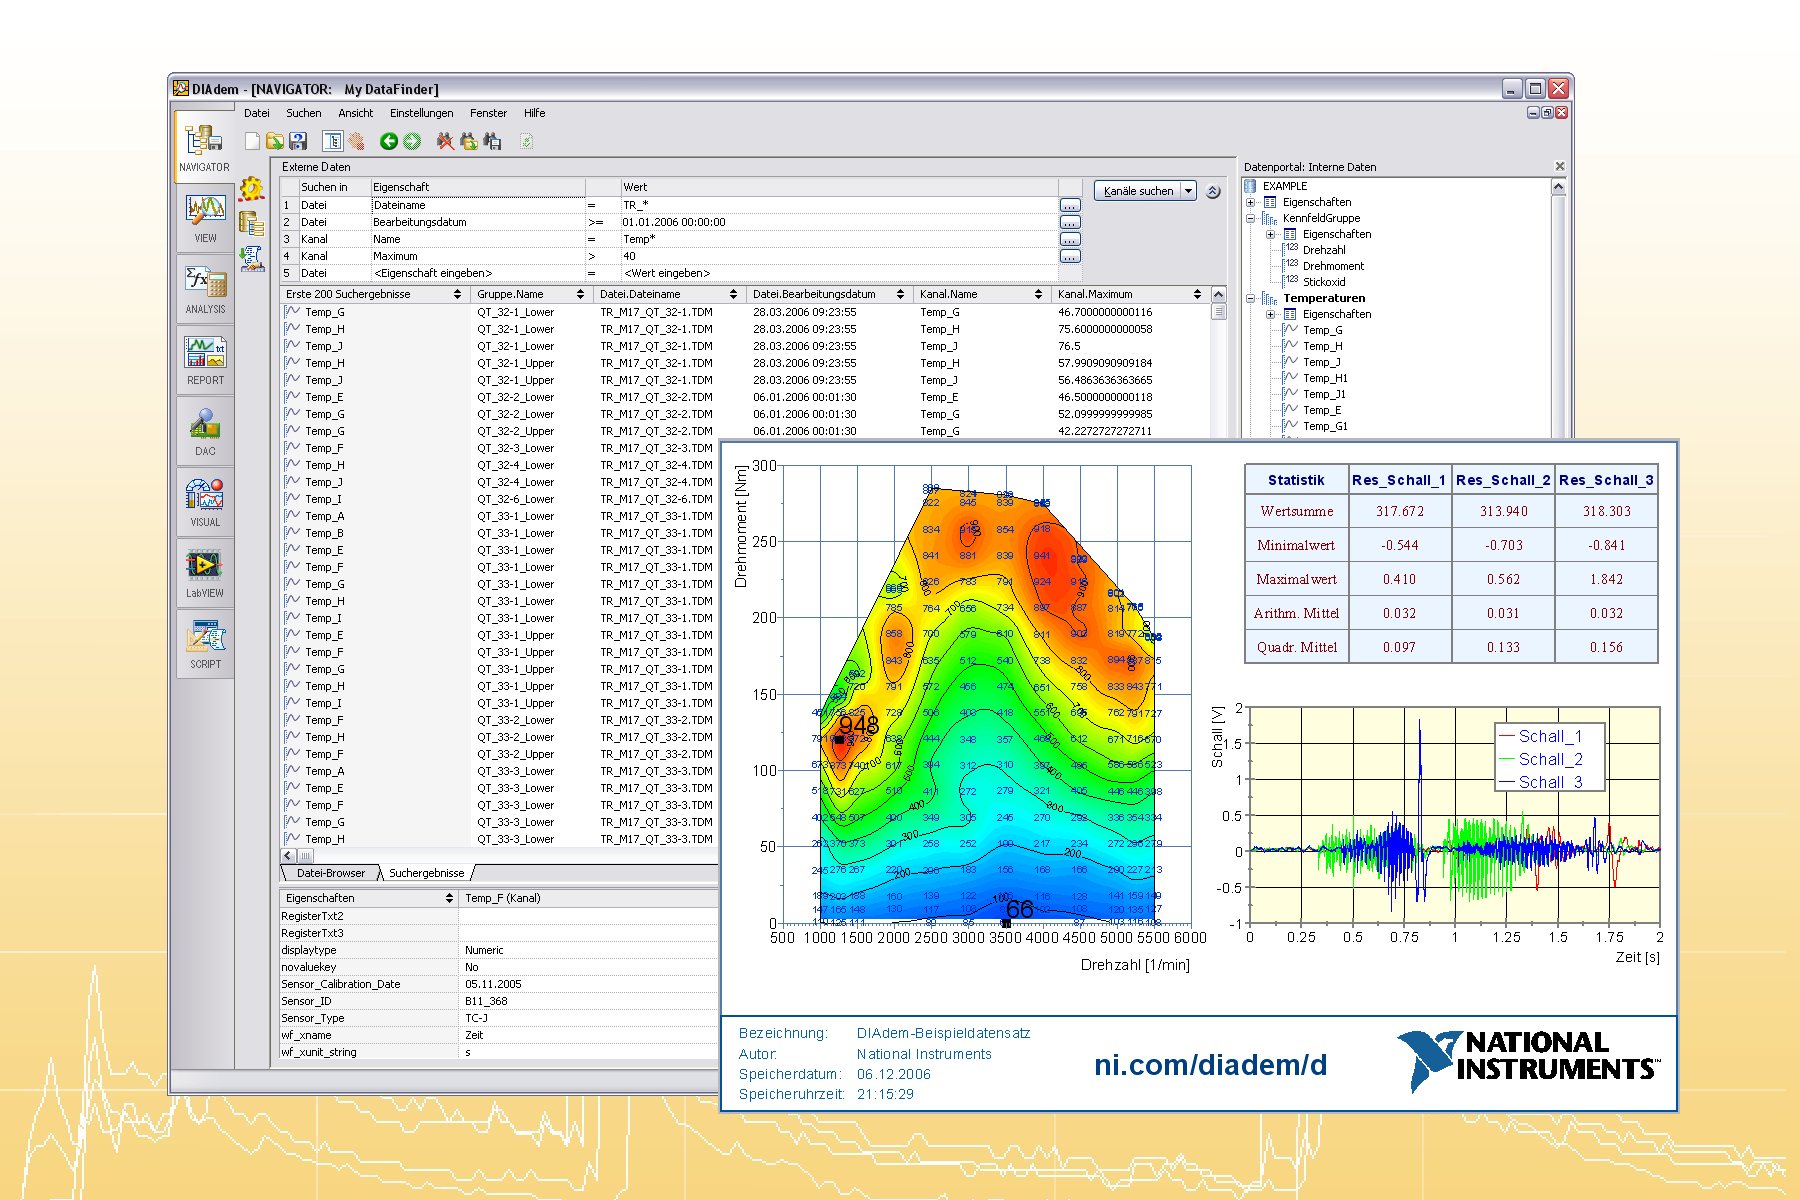Select the Schall_3 legend entry
Viewport: 1800px width, 1200px height.
click(x=1540, y=782)
